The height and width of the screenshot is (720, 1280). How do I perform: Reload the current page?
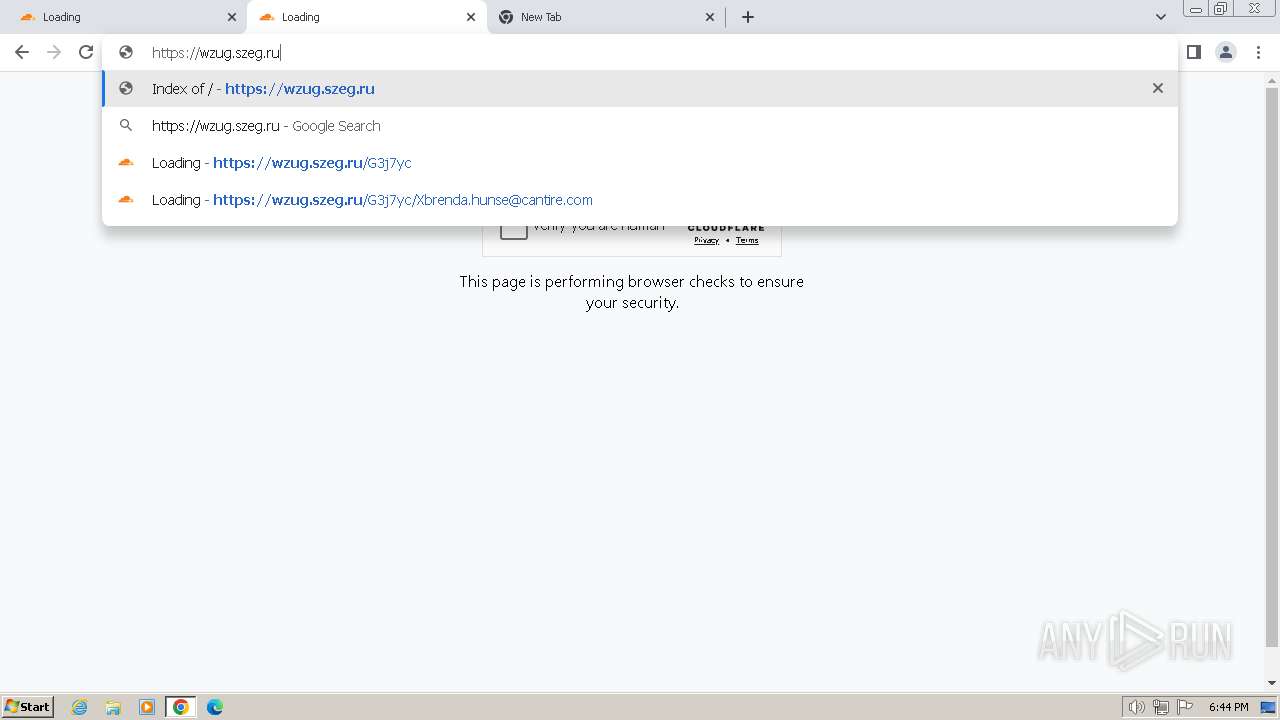click(x=86, y=52)
